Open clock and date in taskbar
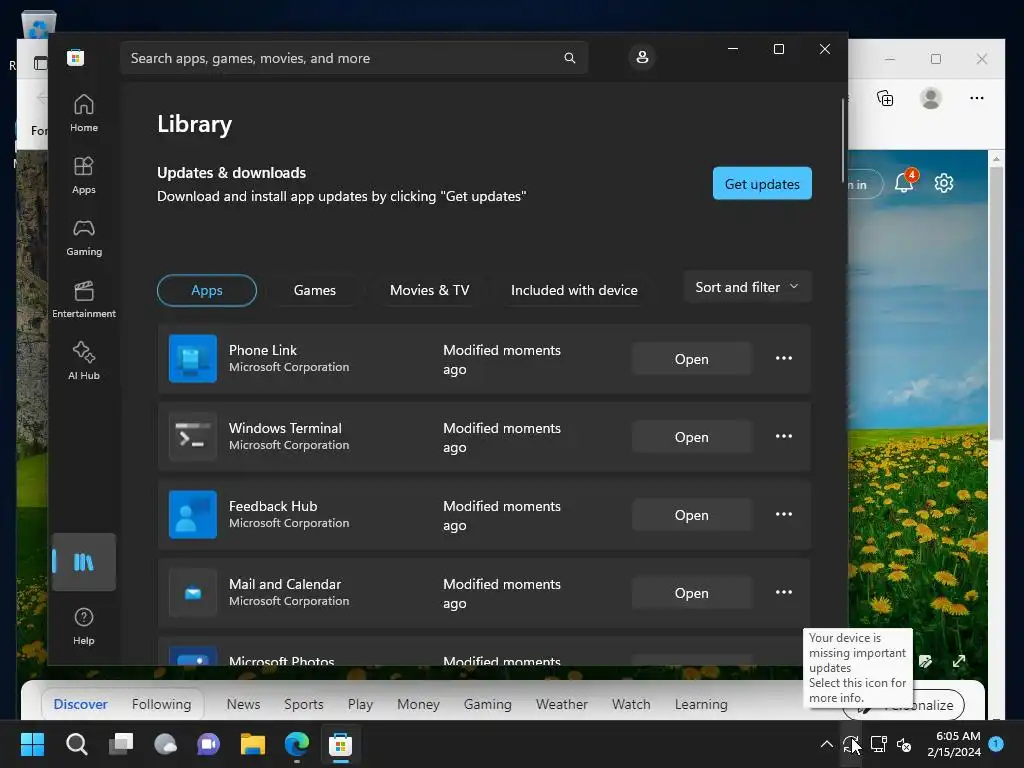 click(954, 744)
